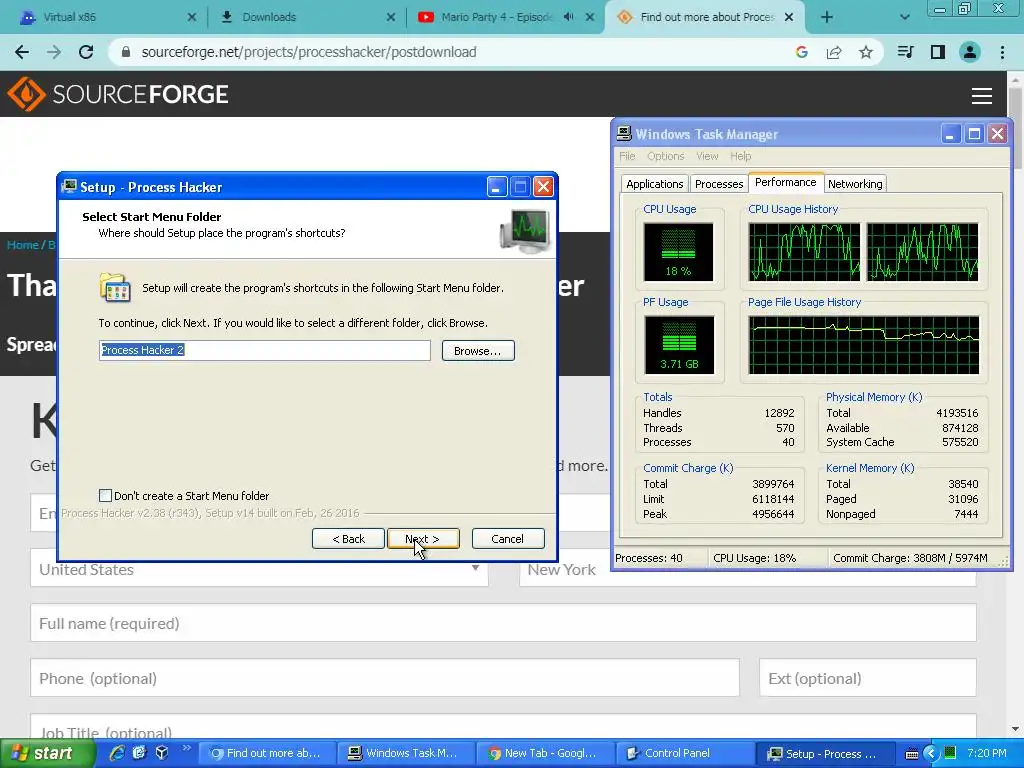Click Internet Explorer quick launch icon
The width and height of the screenshot is (1024, 768).
point(117,753)
